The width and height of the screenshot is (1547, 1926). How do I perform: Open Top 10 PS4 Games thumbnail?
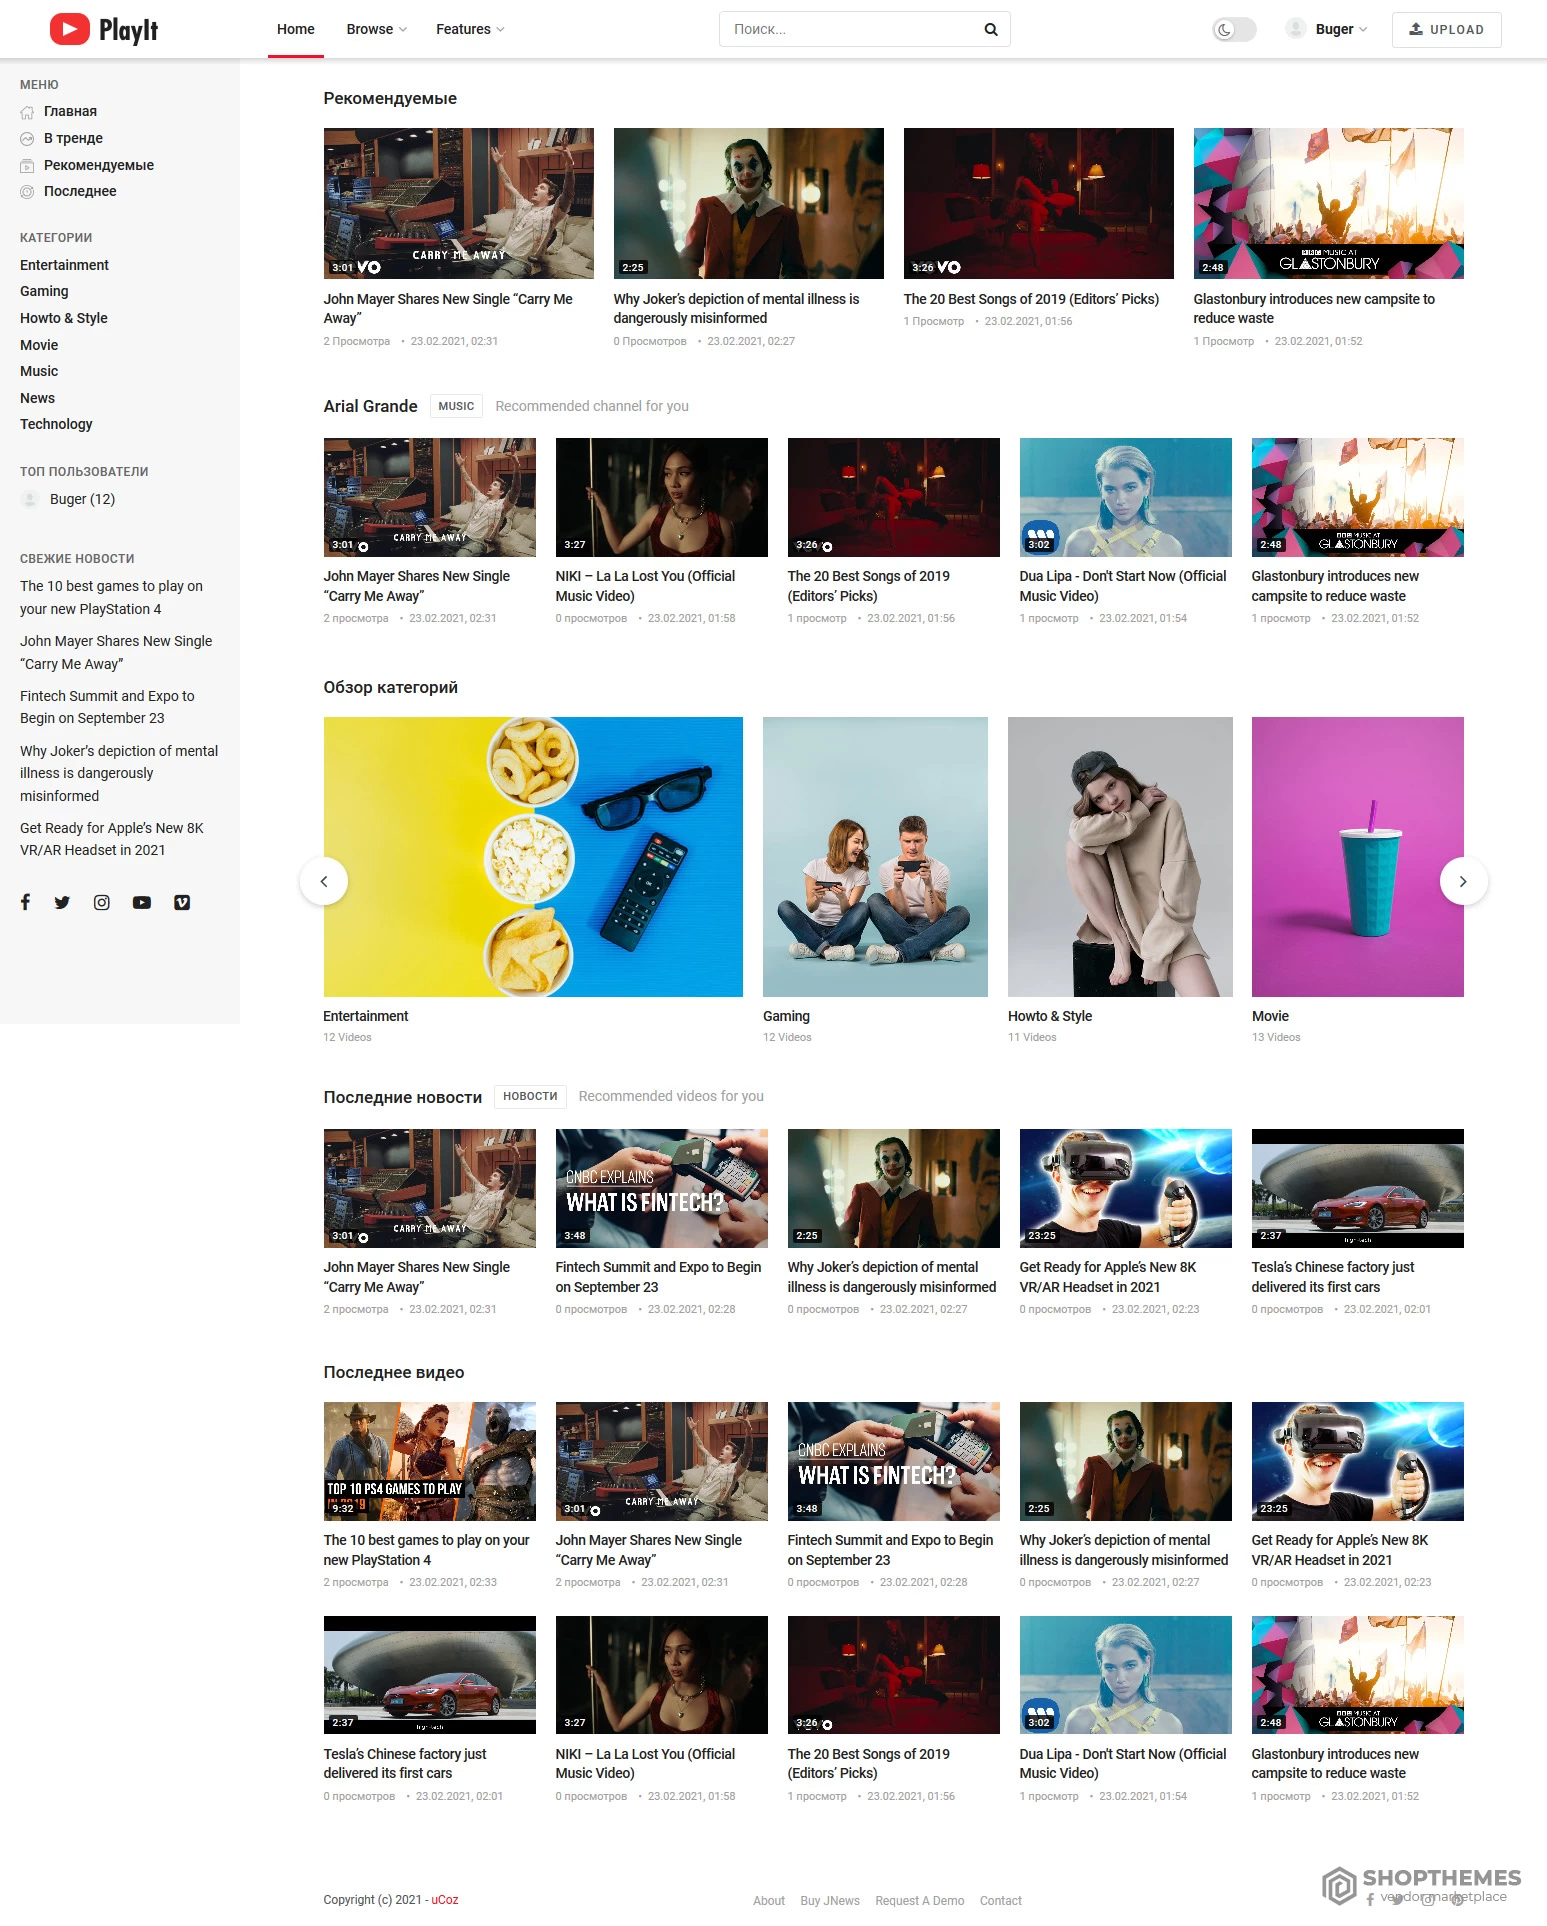click(430, 1461)
